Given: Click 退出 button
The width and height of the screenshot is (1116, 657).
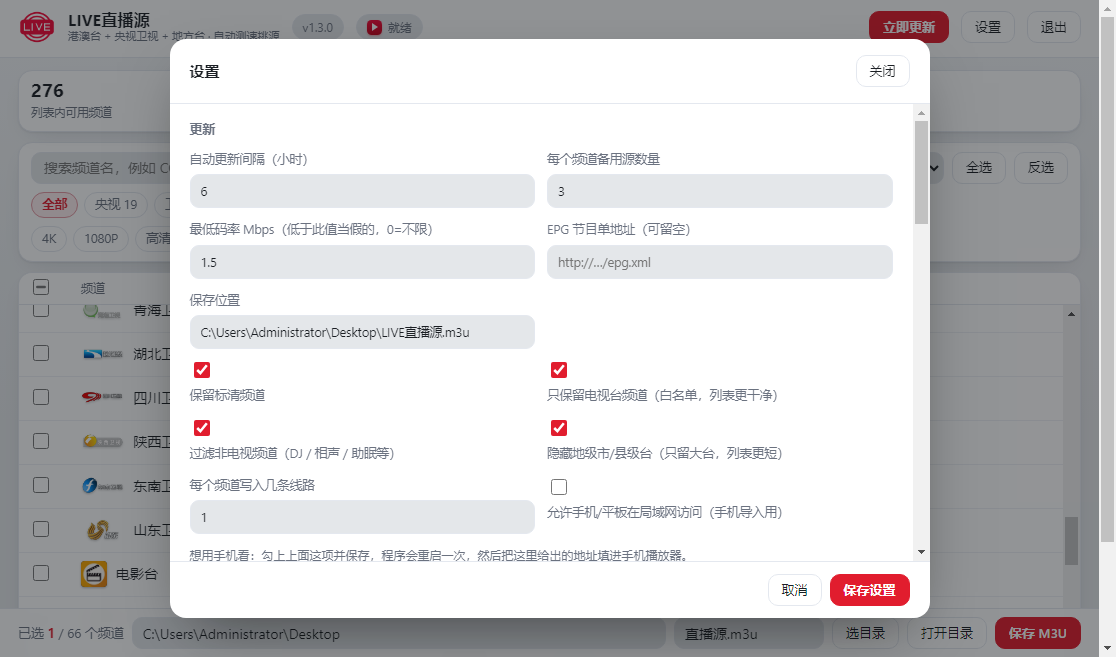Looking at the screenshot, I should tap(1053, 27).
